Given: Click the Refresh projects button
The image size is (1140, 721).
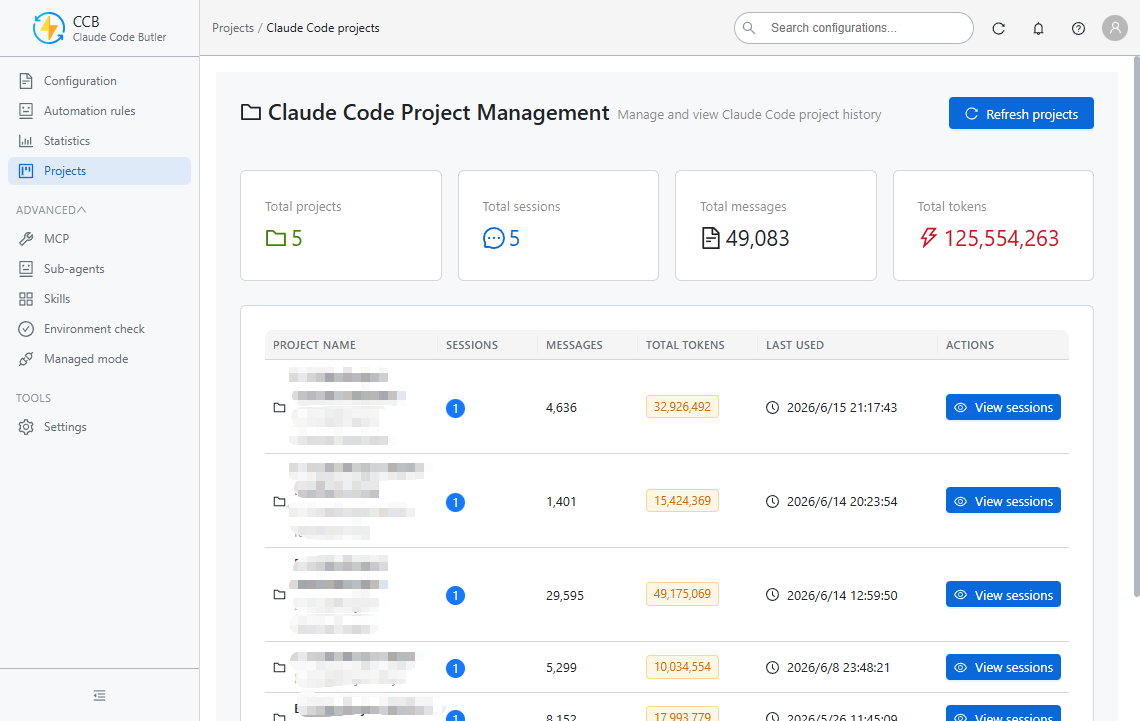Looking at the screenshot, I should click(x=1021, y=113).
